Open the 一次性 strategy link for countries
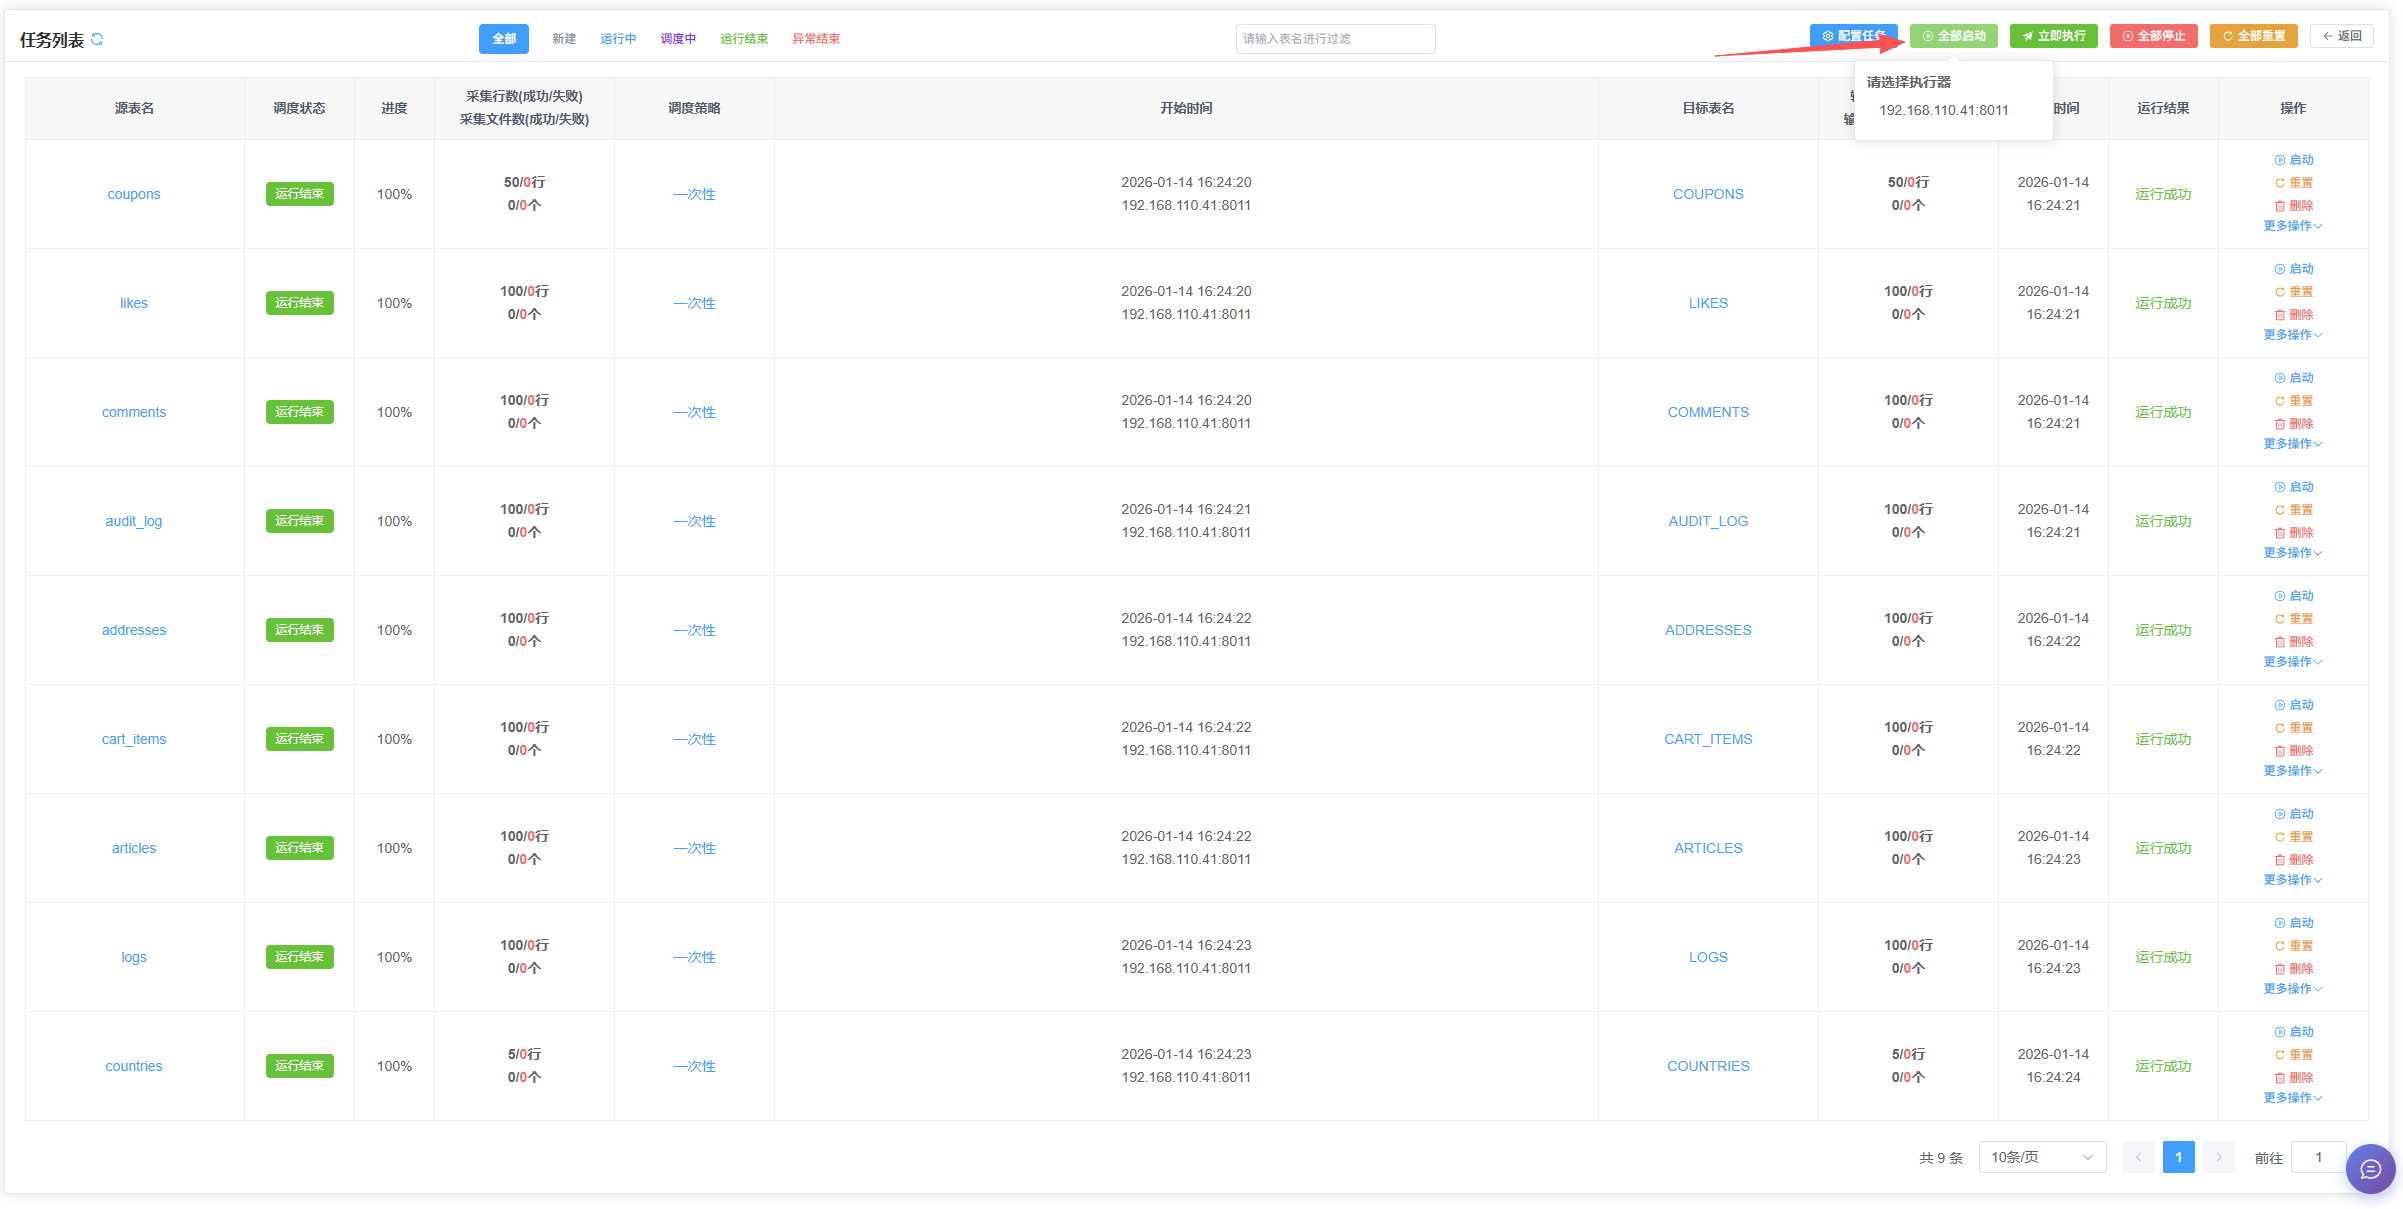This screenshot has width=2403, height=1209. pos(694,1066)
